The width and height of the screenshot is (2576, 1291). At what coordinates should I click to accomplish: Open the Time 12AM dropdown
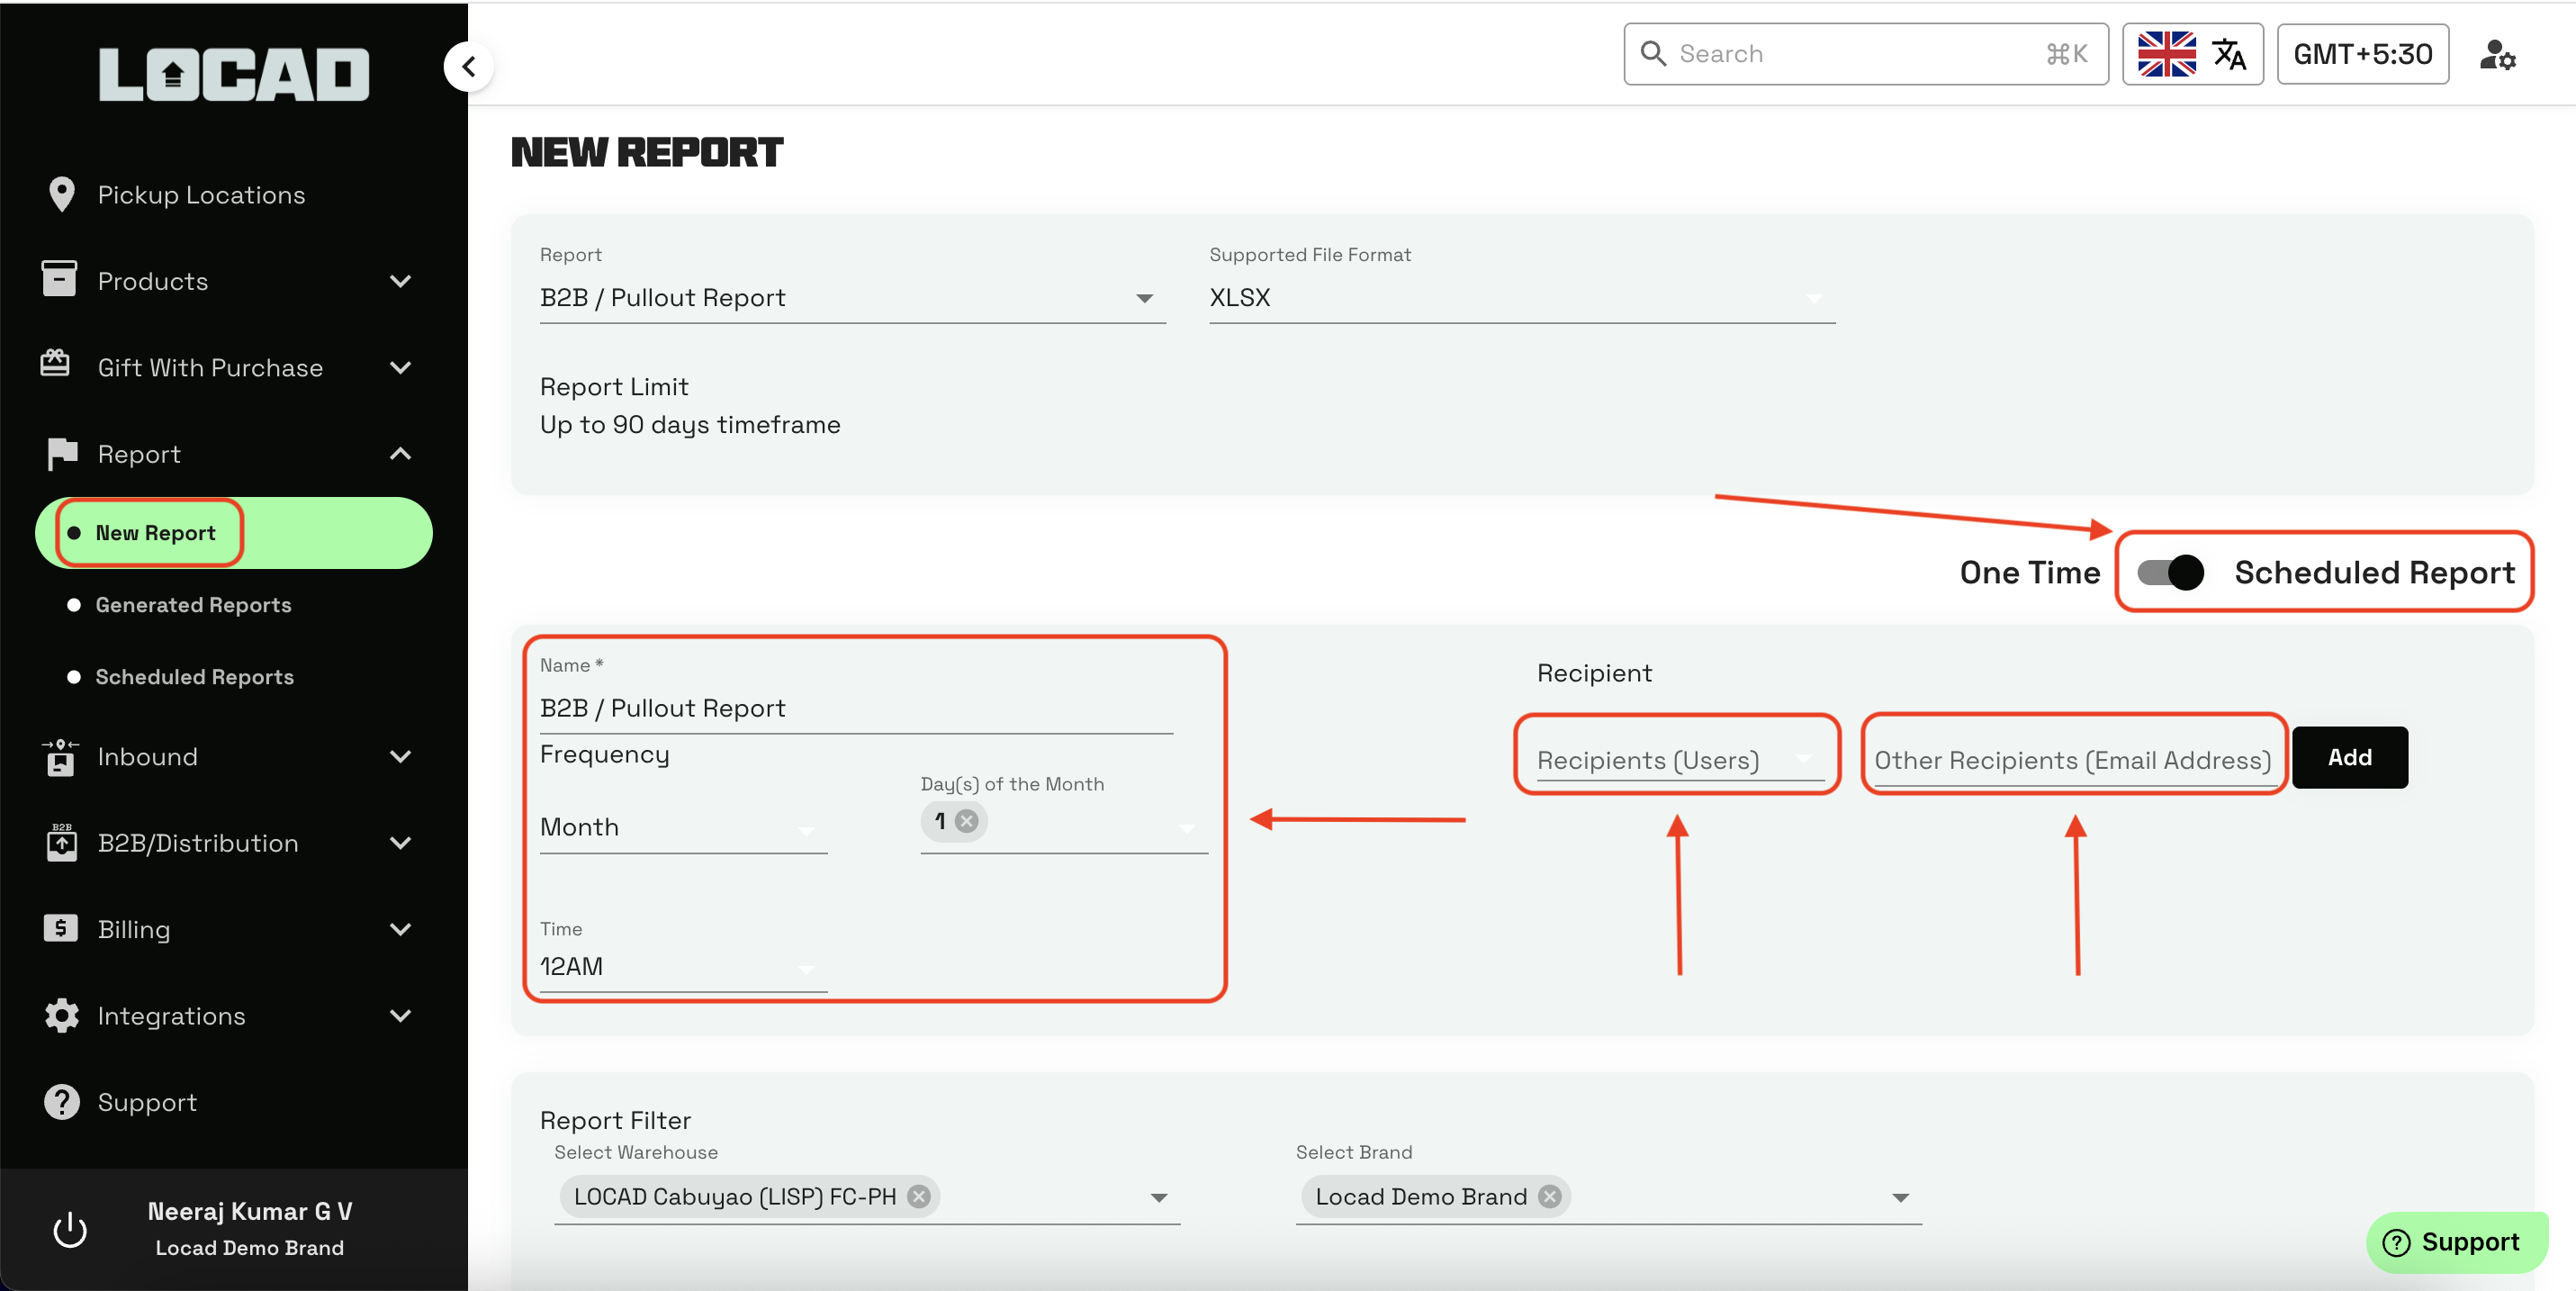pyautogui.click(x=682, y=967)
